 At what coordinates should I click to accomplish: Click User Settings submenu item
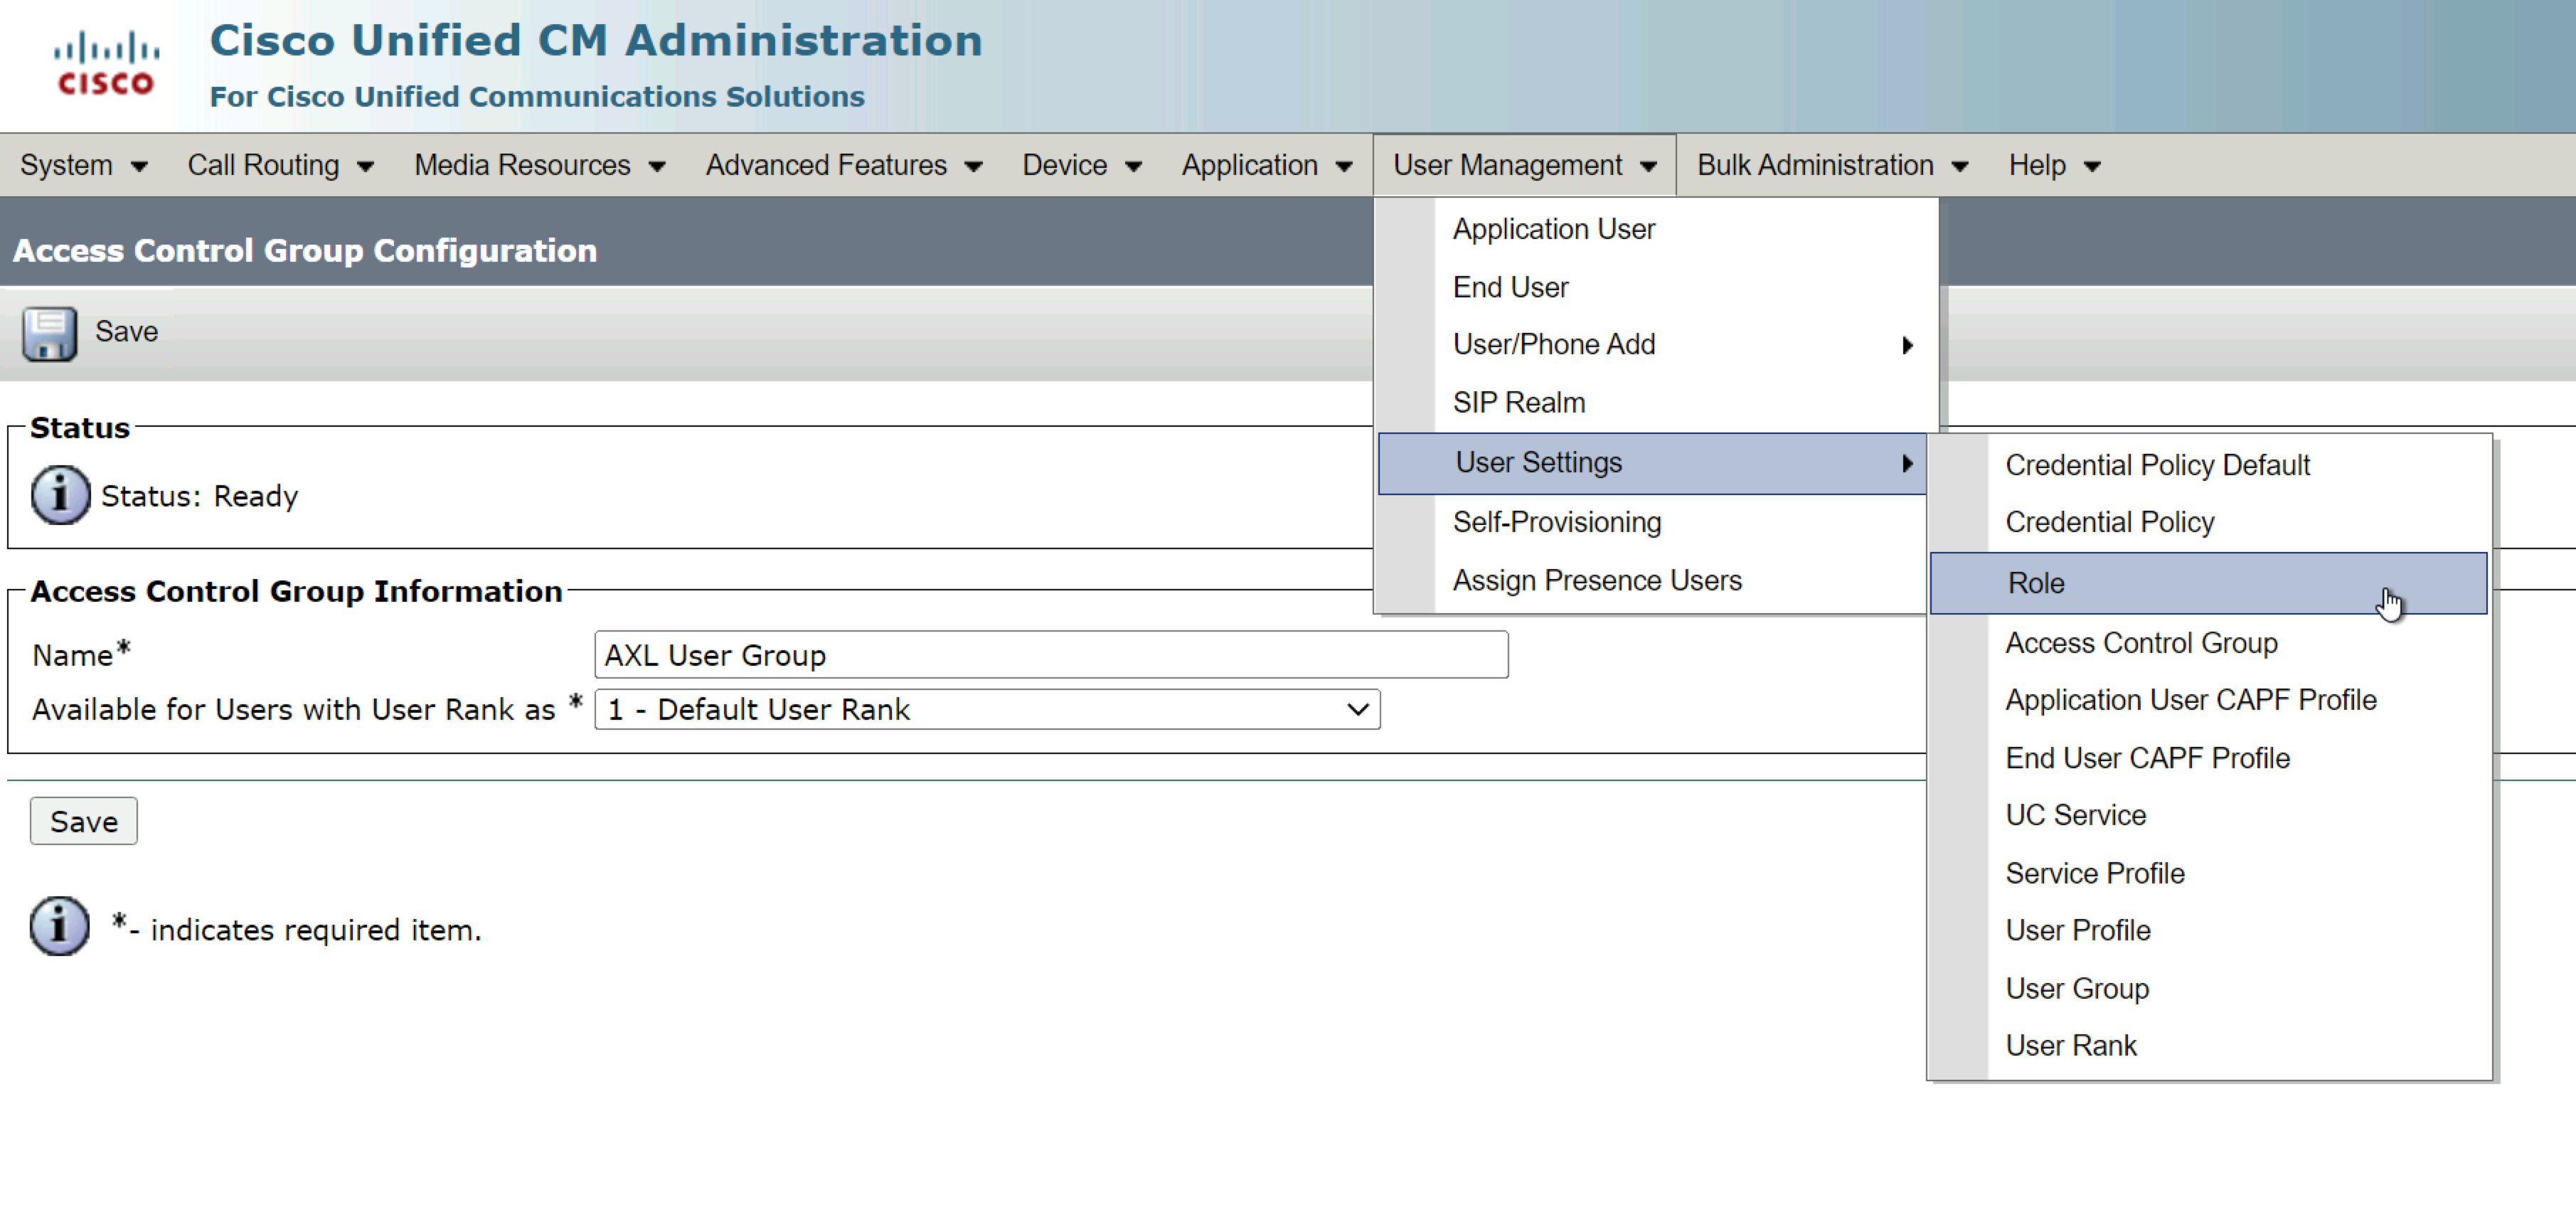(x=1653, y=463)
